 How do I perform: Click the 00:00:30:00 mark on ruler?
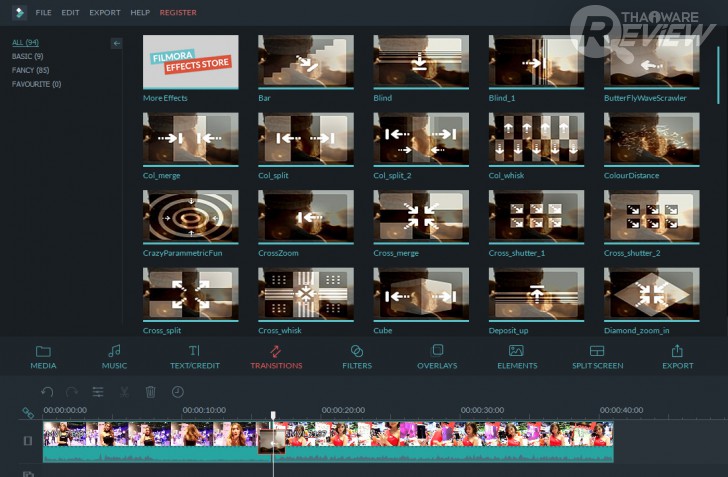[482, 410]
